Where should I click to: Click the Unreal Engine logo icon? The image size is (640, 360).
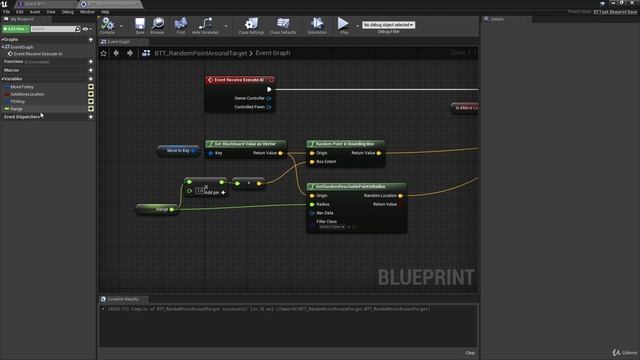[4, 4]
